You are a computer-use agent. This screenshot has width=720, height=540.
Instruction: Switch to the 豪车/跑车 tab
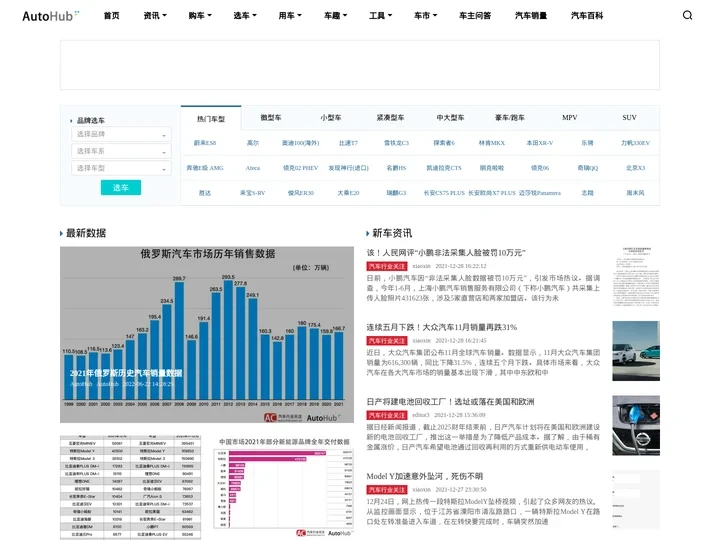510,118
